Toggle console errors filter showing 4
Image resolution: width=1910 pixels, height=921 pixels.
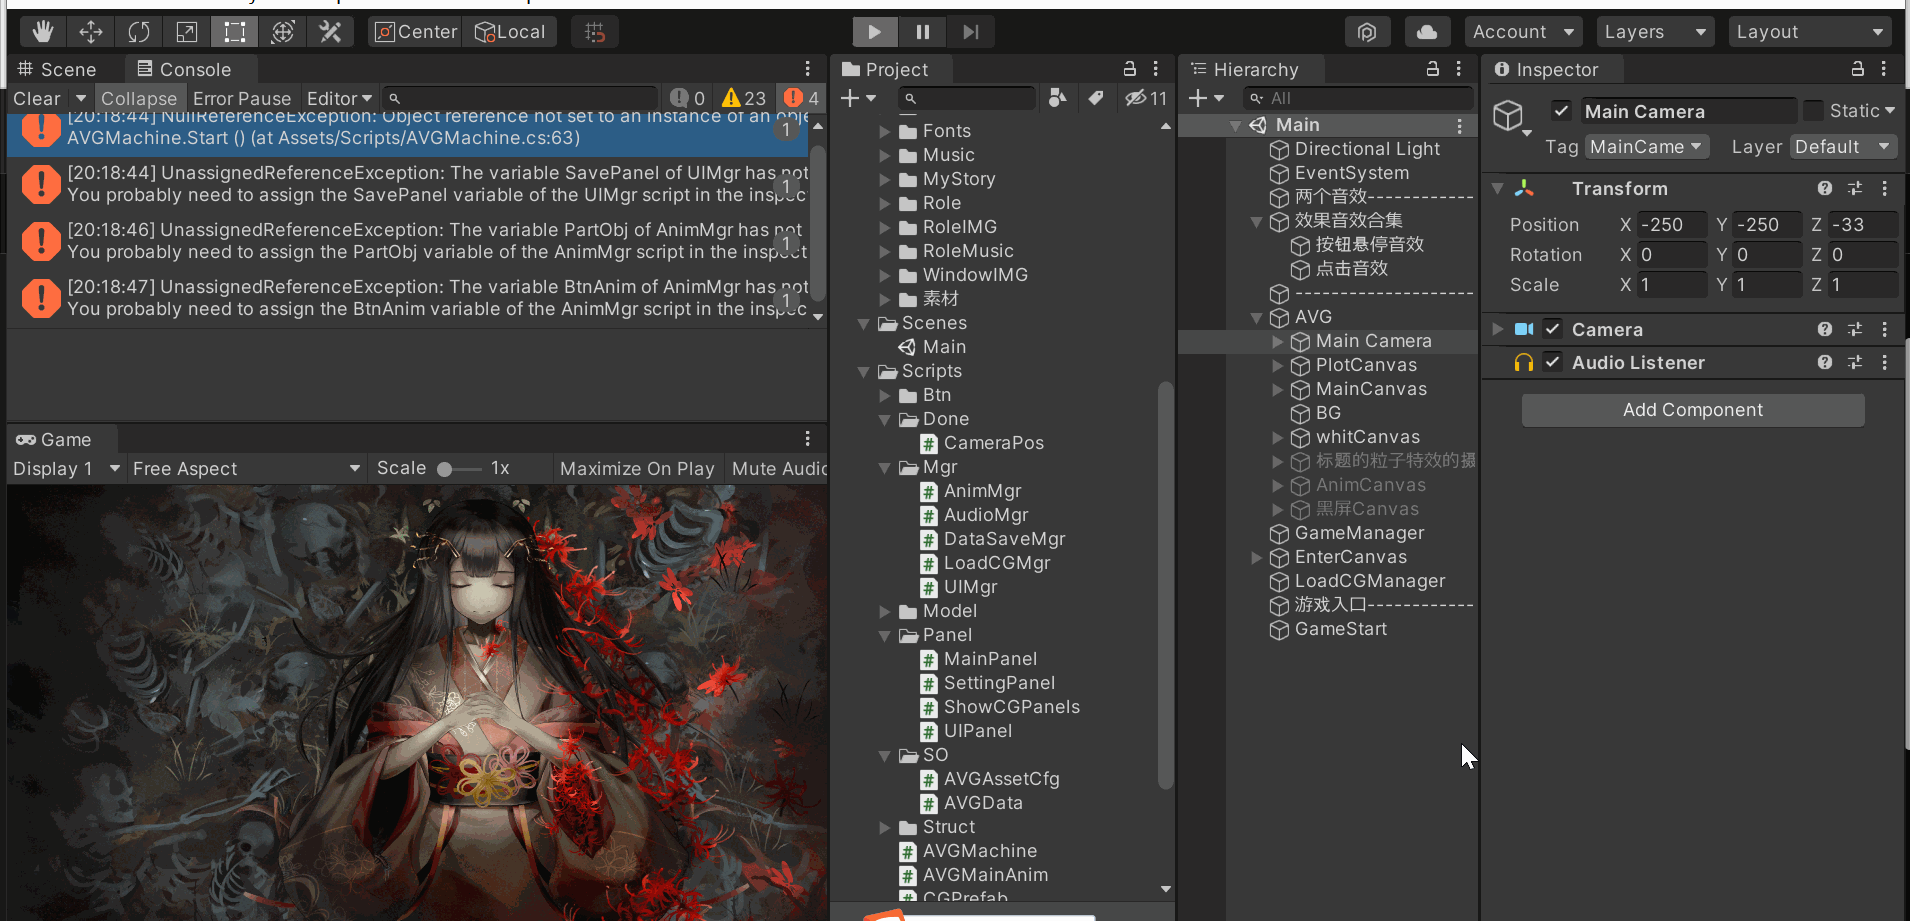[x=802, y=98]
